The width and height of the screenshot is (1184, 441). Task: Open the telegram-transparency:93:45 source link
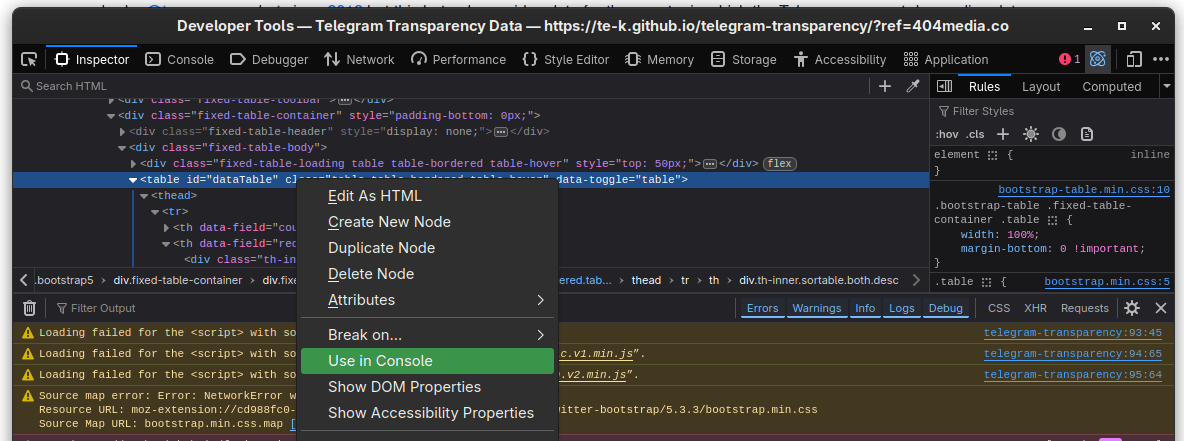(1072, 333)
